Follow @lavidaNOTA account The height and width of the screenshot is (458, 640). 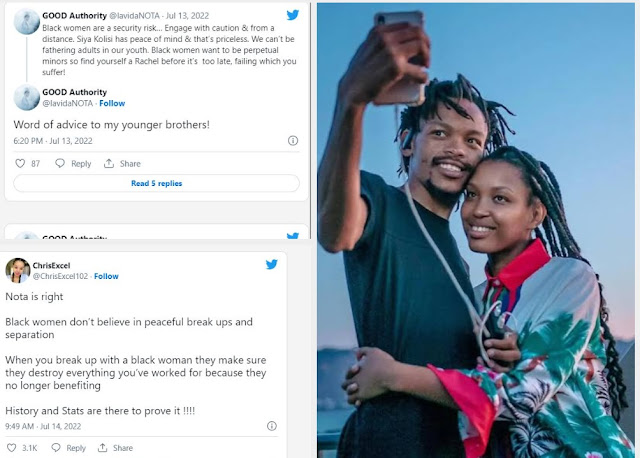[x=112, y=103]
